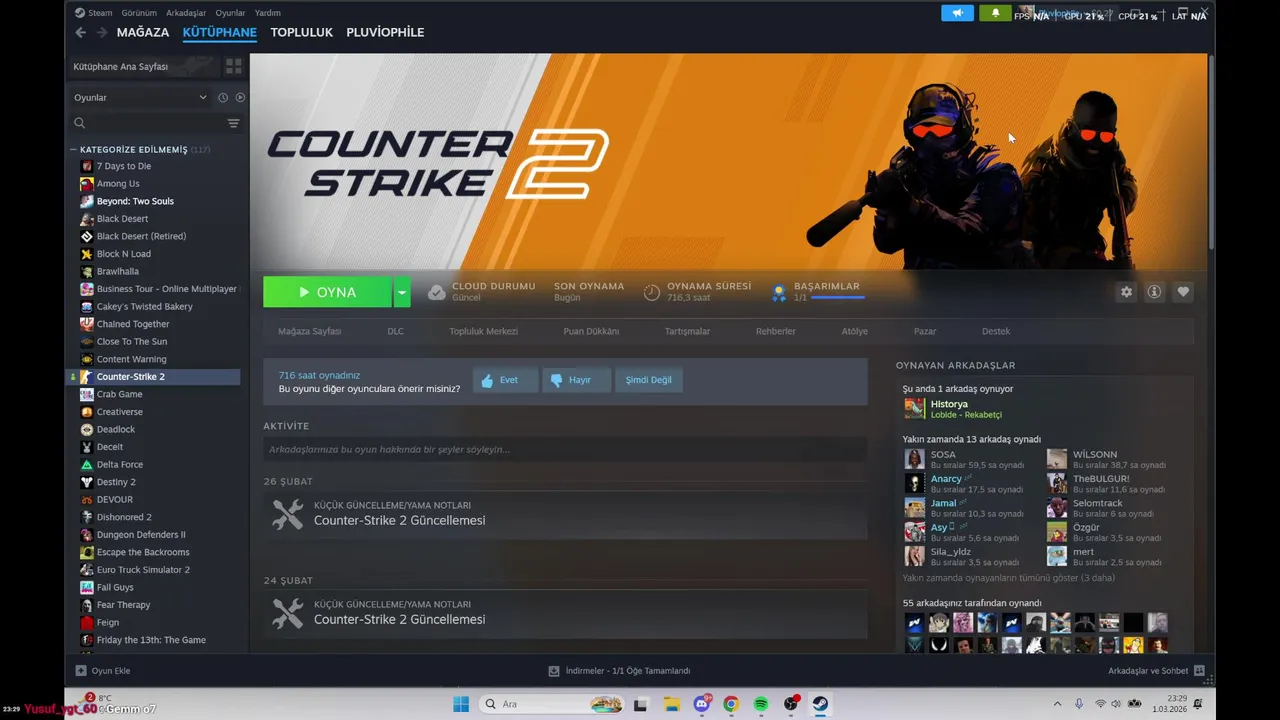The height and width of the screenshot is (720, 1280).
Task: Open Spotify from taskbar
Action: (761, 704)
